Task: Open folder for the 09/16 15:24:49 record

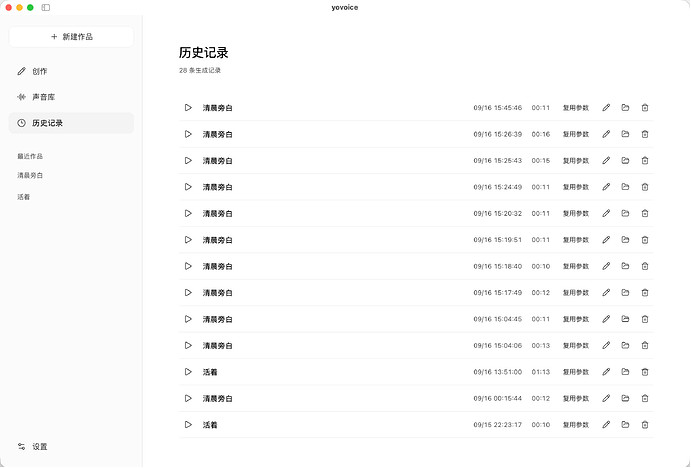Action: point(625,187)
